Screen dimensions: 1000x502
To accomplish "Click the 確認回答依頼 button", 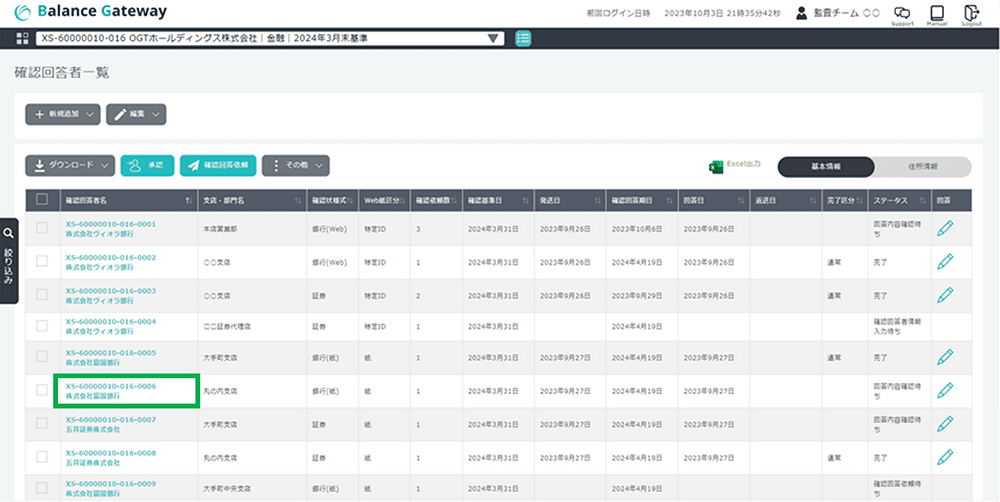I will tap(218, 166).
